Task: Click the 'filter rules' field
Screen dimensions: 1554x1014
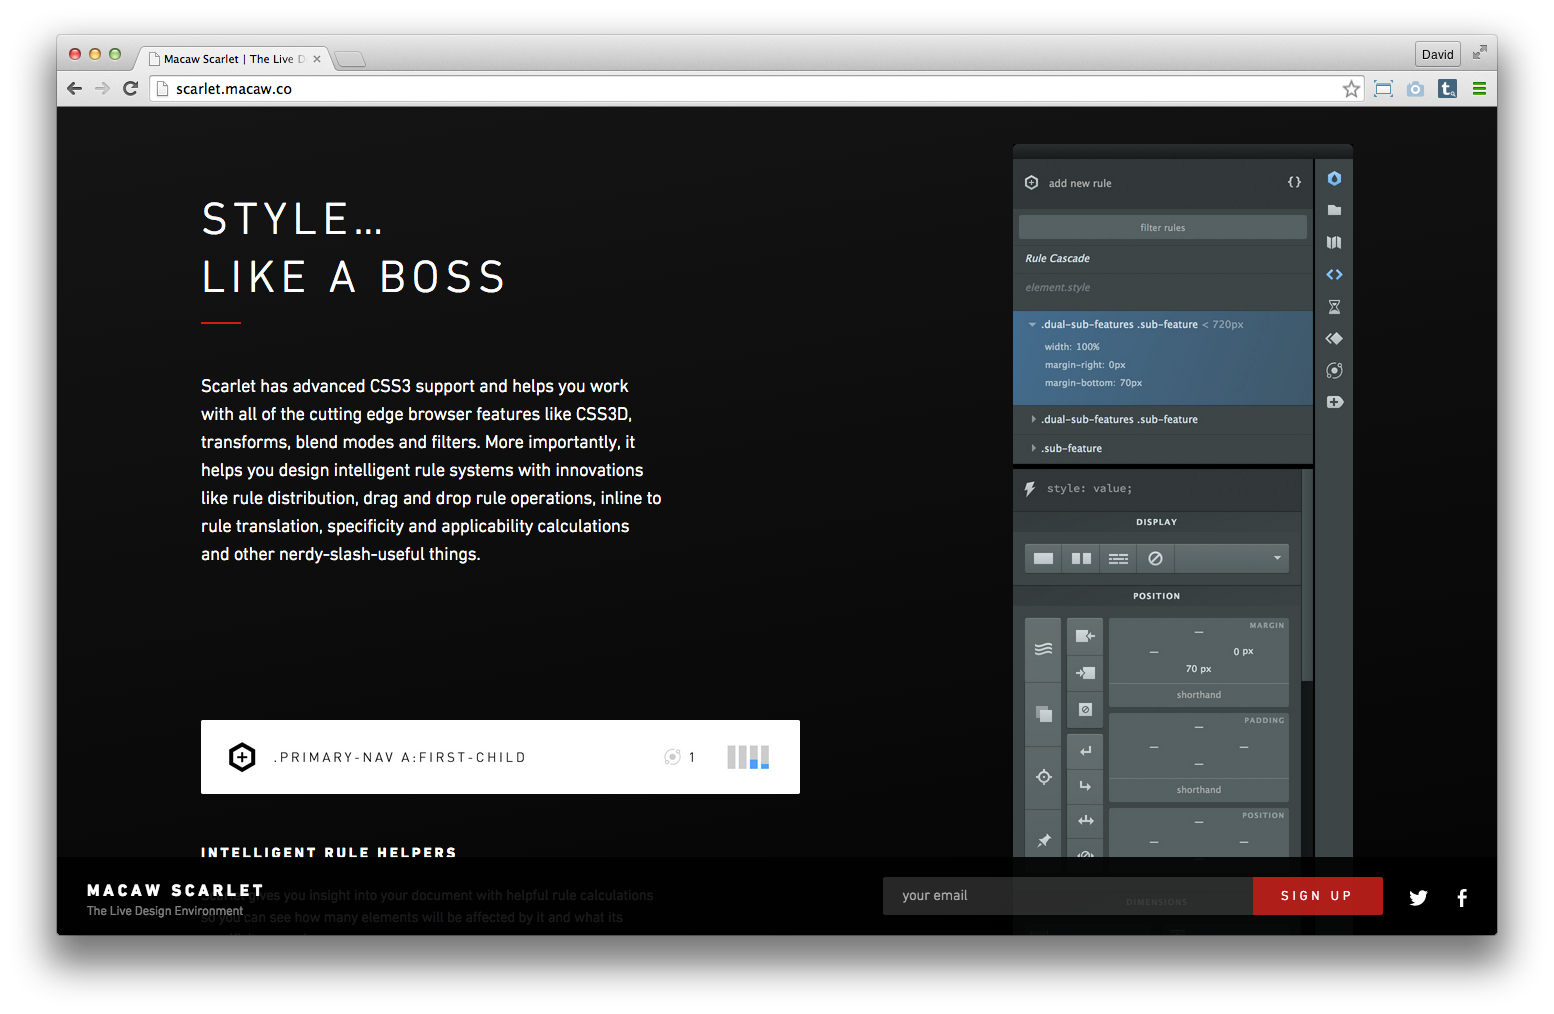Action: [1162, 228]
